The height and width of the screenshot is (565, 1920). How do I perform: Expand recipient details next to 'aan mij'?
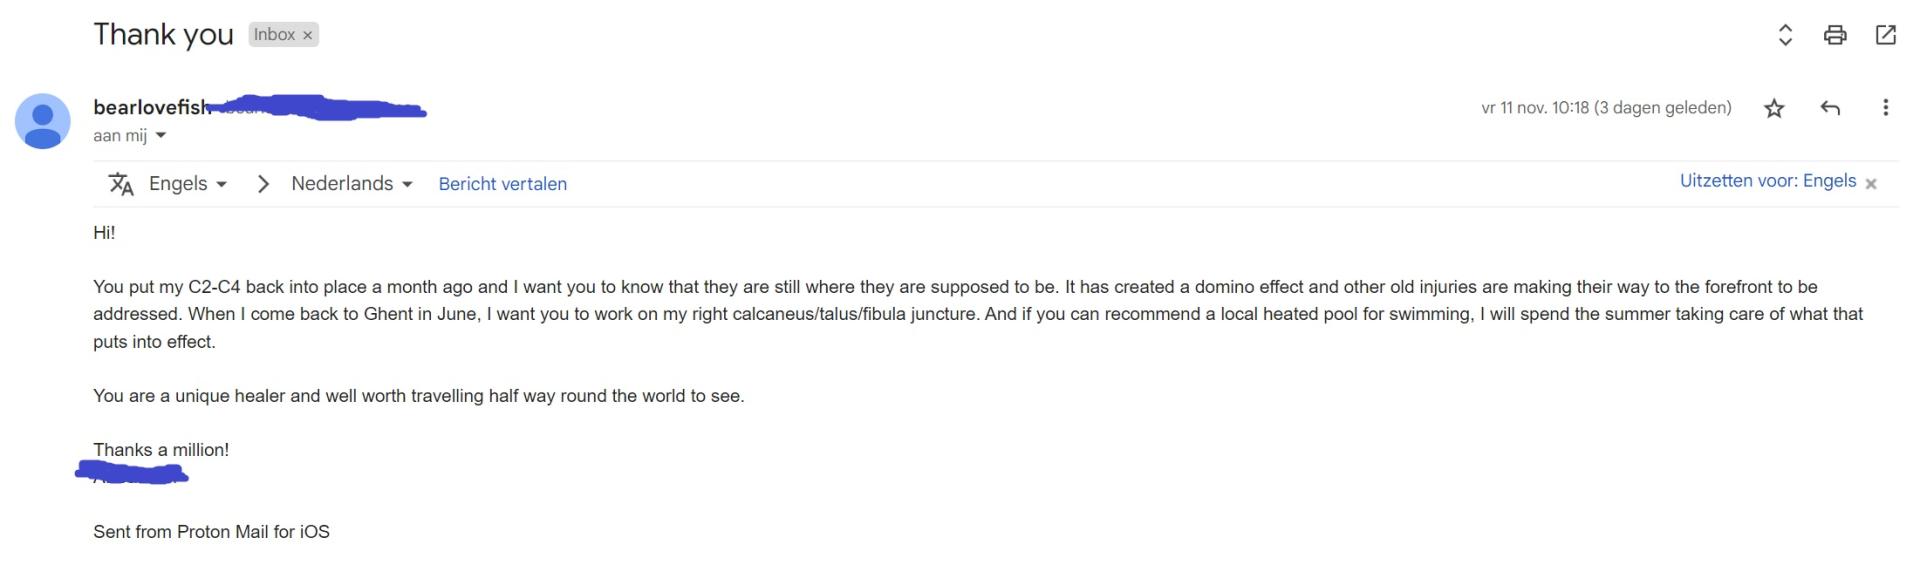(160, 136)
